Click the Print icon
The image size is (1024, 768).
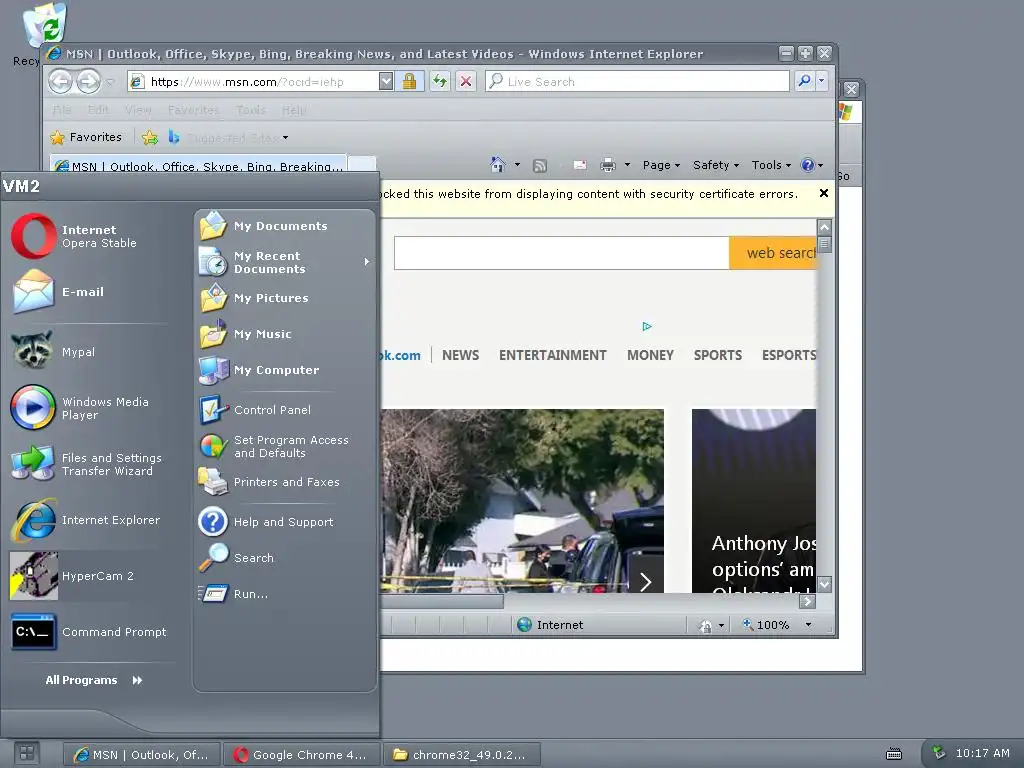click(x=608, y=166)
